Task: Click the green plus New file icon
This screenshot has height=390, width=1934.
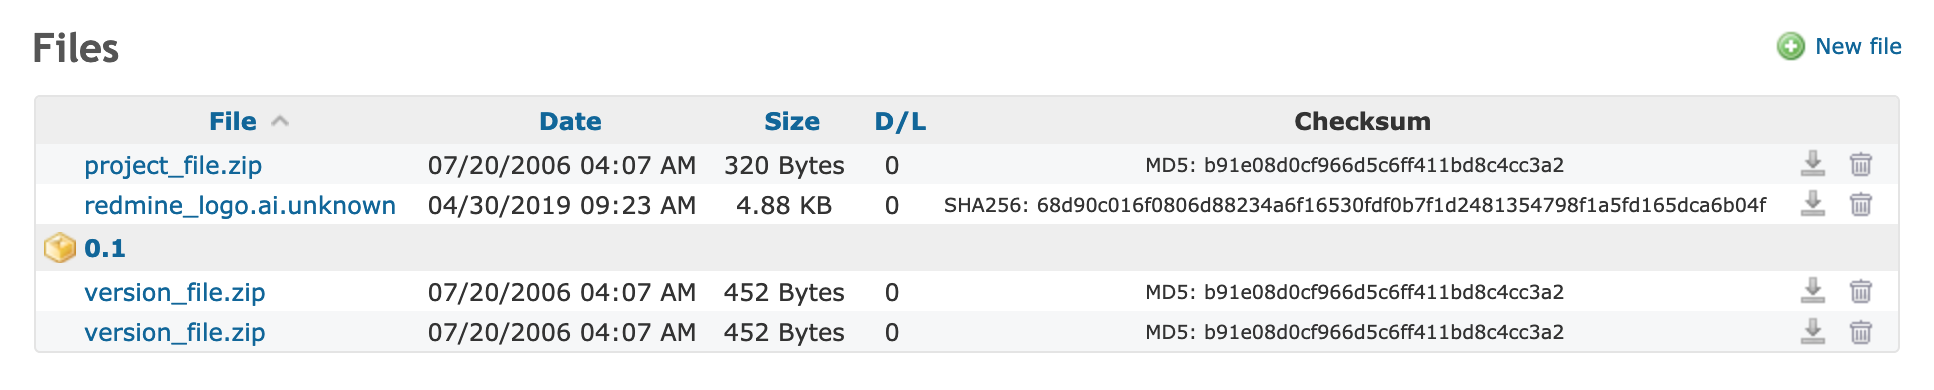Action: [x=1790, y=47]
